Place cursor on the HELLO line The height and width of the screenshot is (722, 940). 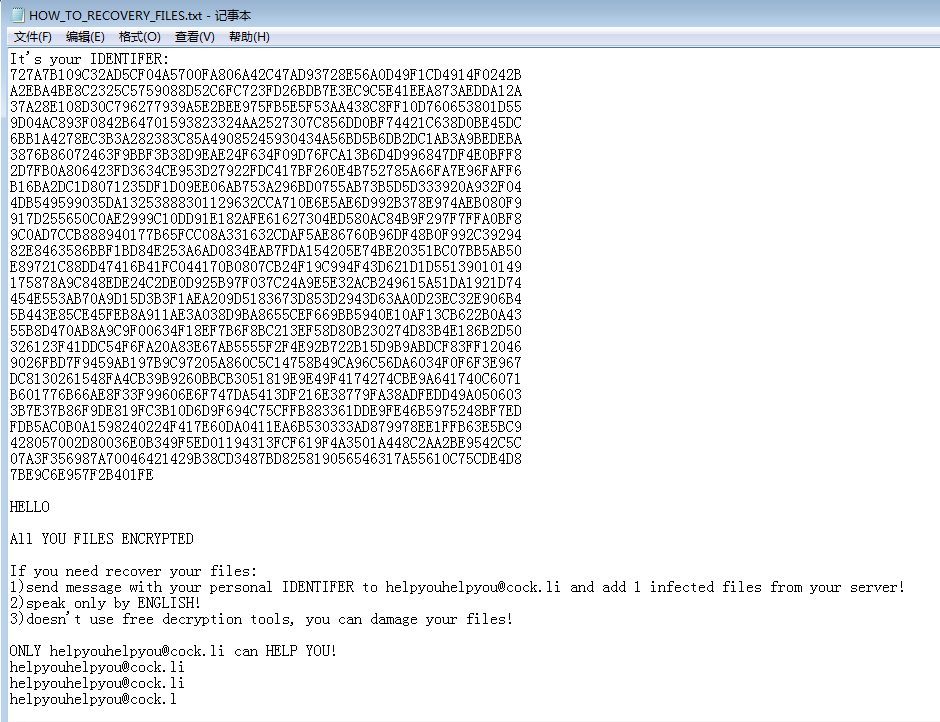(29, 507)
